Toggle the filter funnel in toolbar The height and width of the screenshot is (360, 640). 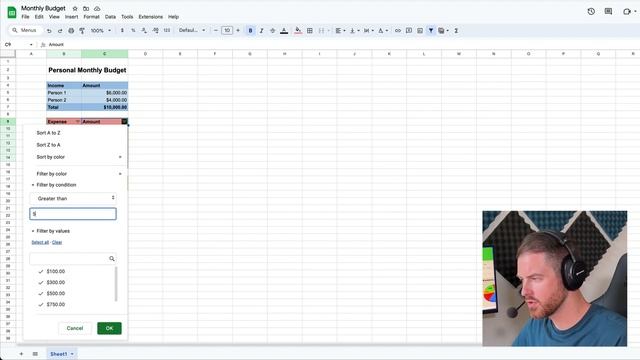click(431, 31)
